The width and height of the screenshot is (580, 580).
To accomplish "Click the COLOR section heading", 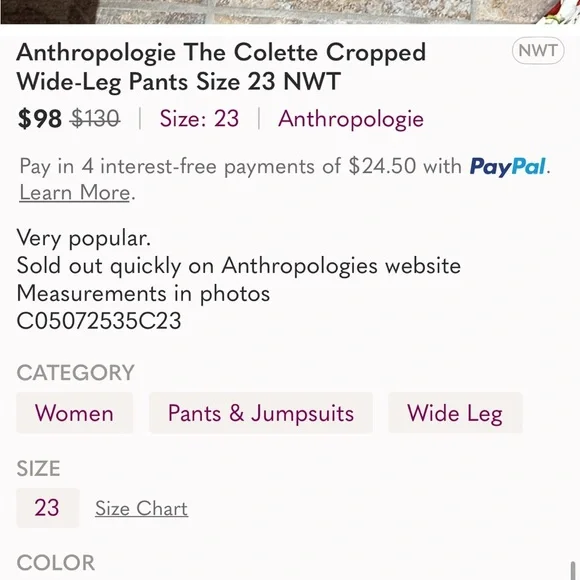I will coord(56,563).
